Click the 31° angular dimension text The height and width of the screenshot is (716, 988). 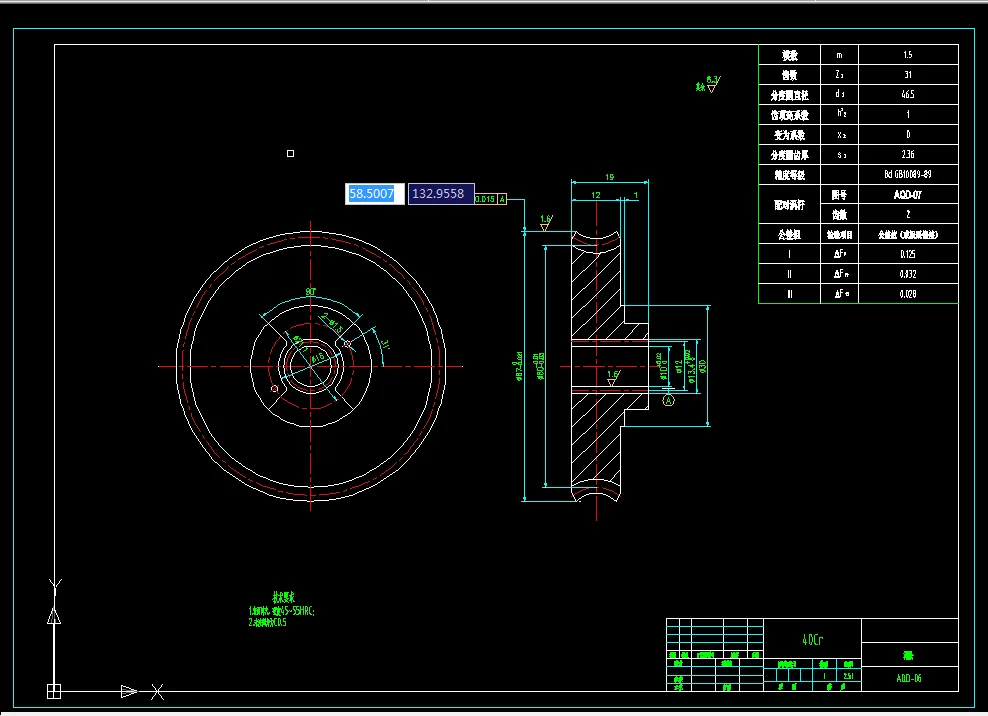pos(385,345)
